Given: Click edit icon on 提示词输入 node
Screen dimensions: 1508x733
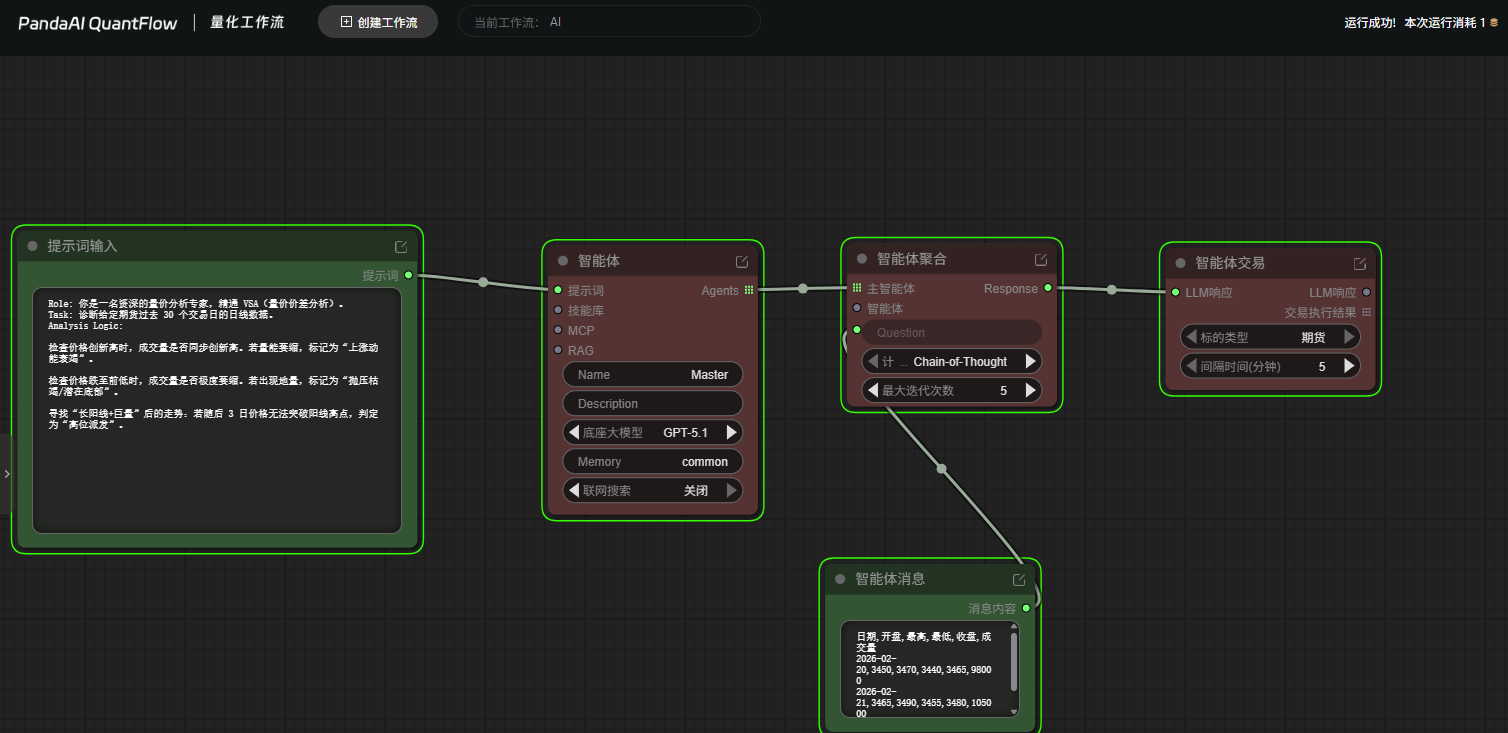Looking at the screenshot, I should [x=401, y=247].
